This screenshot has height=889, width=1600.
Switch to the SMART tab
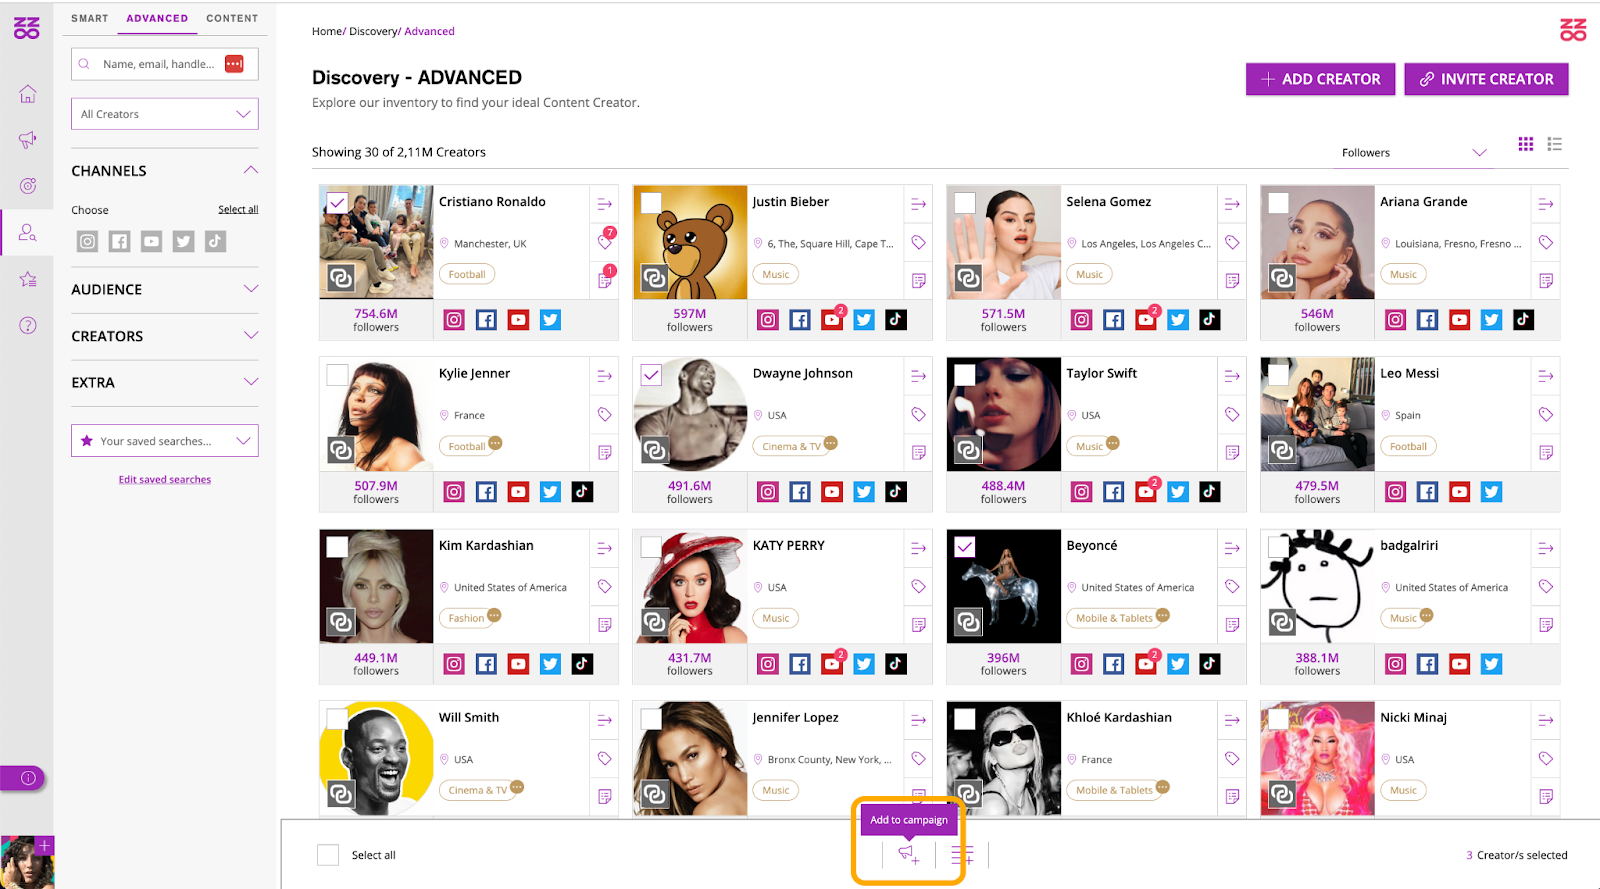[90, 18]
